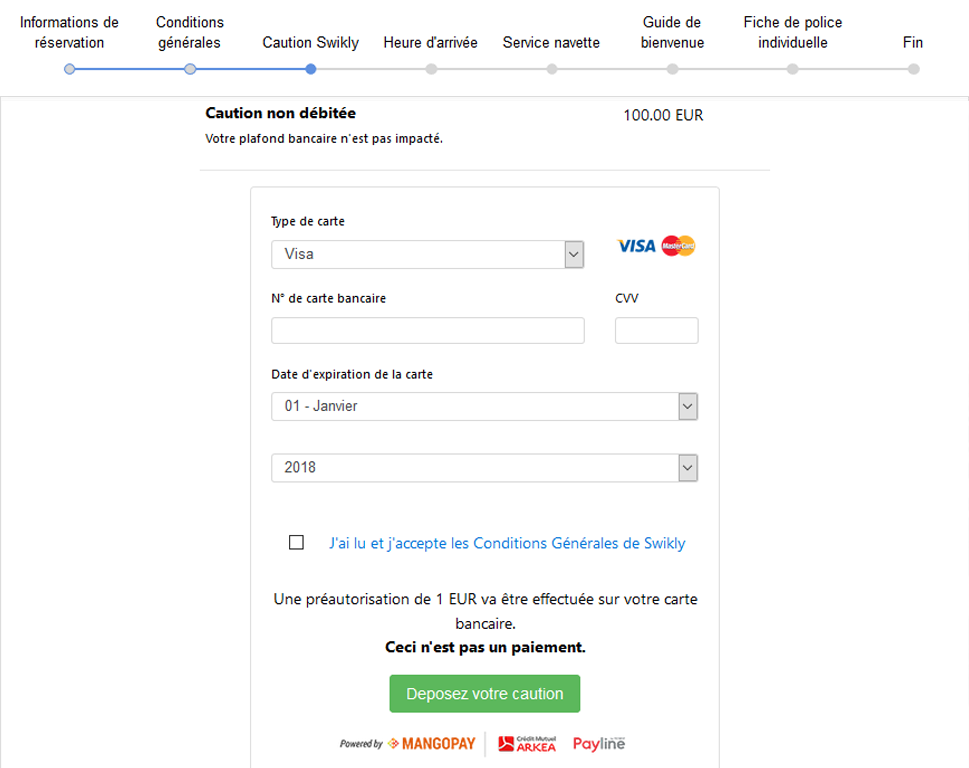This screenshot has width=969, height=768.
Task: Click the Visa logo icon
Action: [x=636, y=246]
